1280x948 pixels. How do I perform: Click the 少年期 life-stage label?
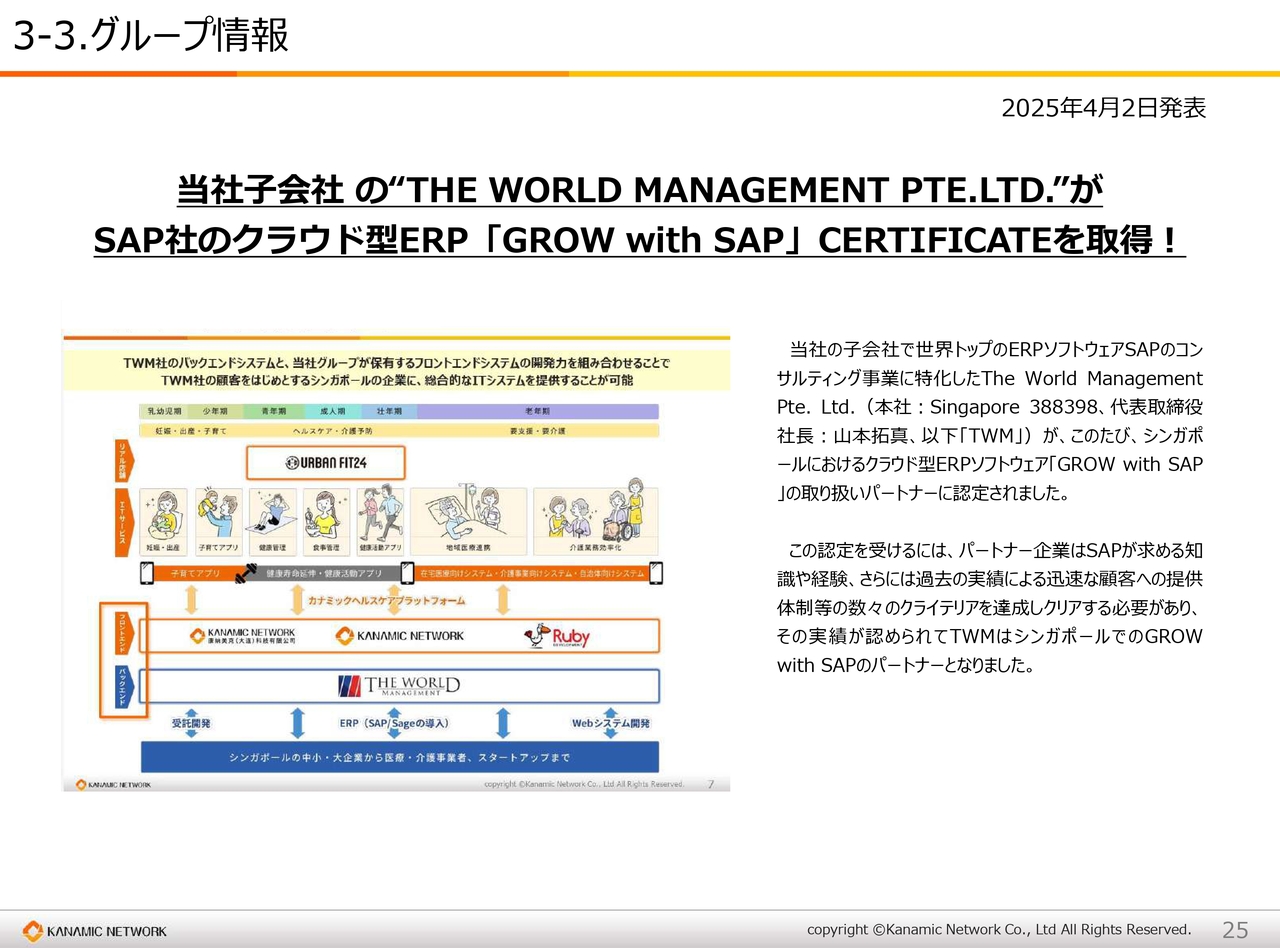[216, 411]
